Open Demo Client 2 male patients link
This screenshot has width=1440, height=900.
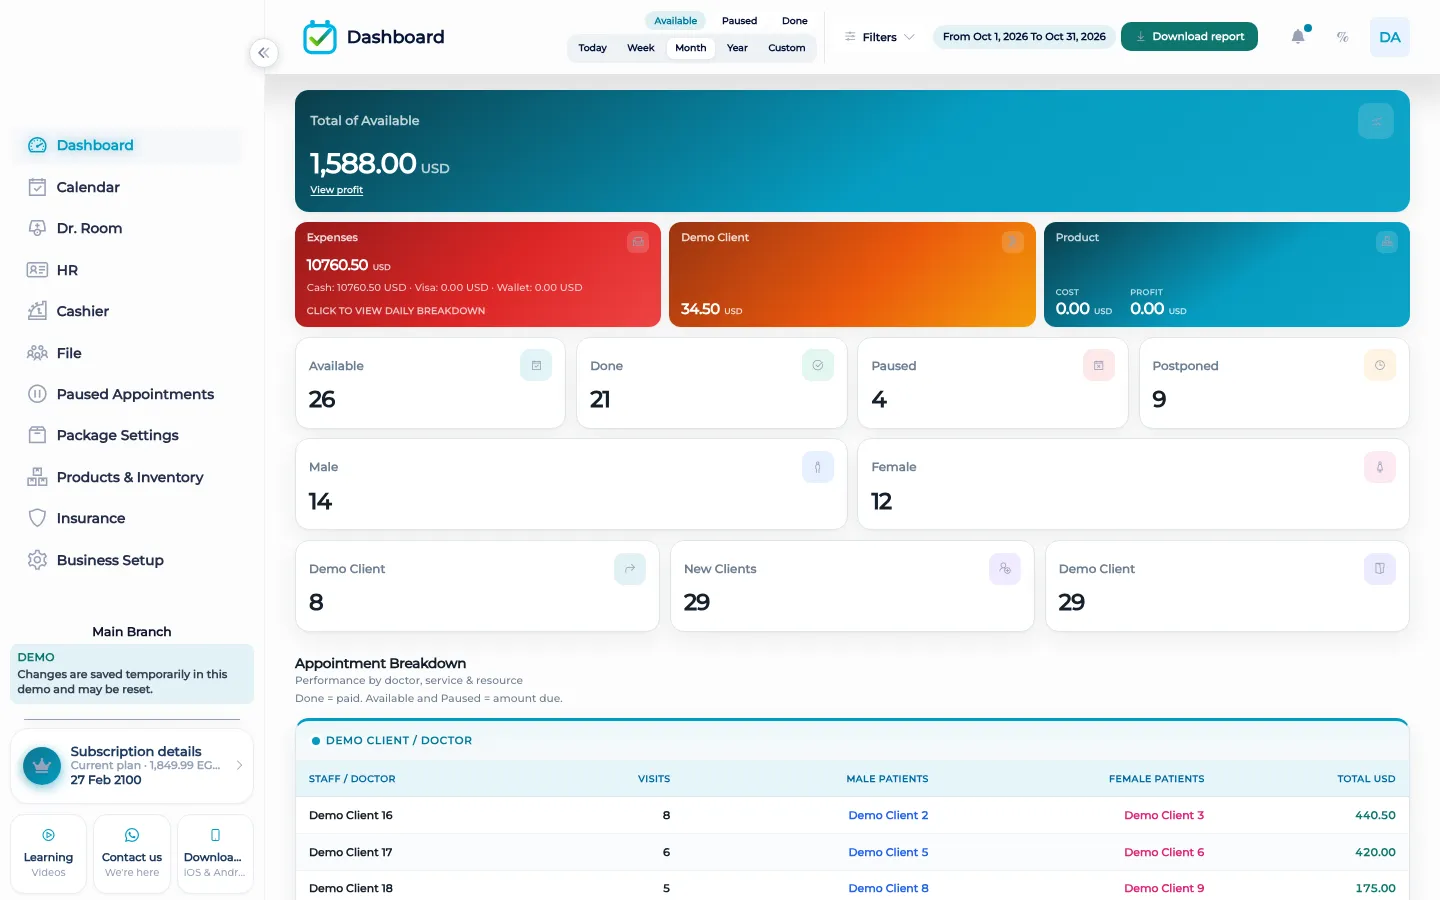(888, 816)
